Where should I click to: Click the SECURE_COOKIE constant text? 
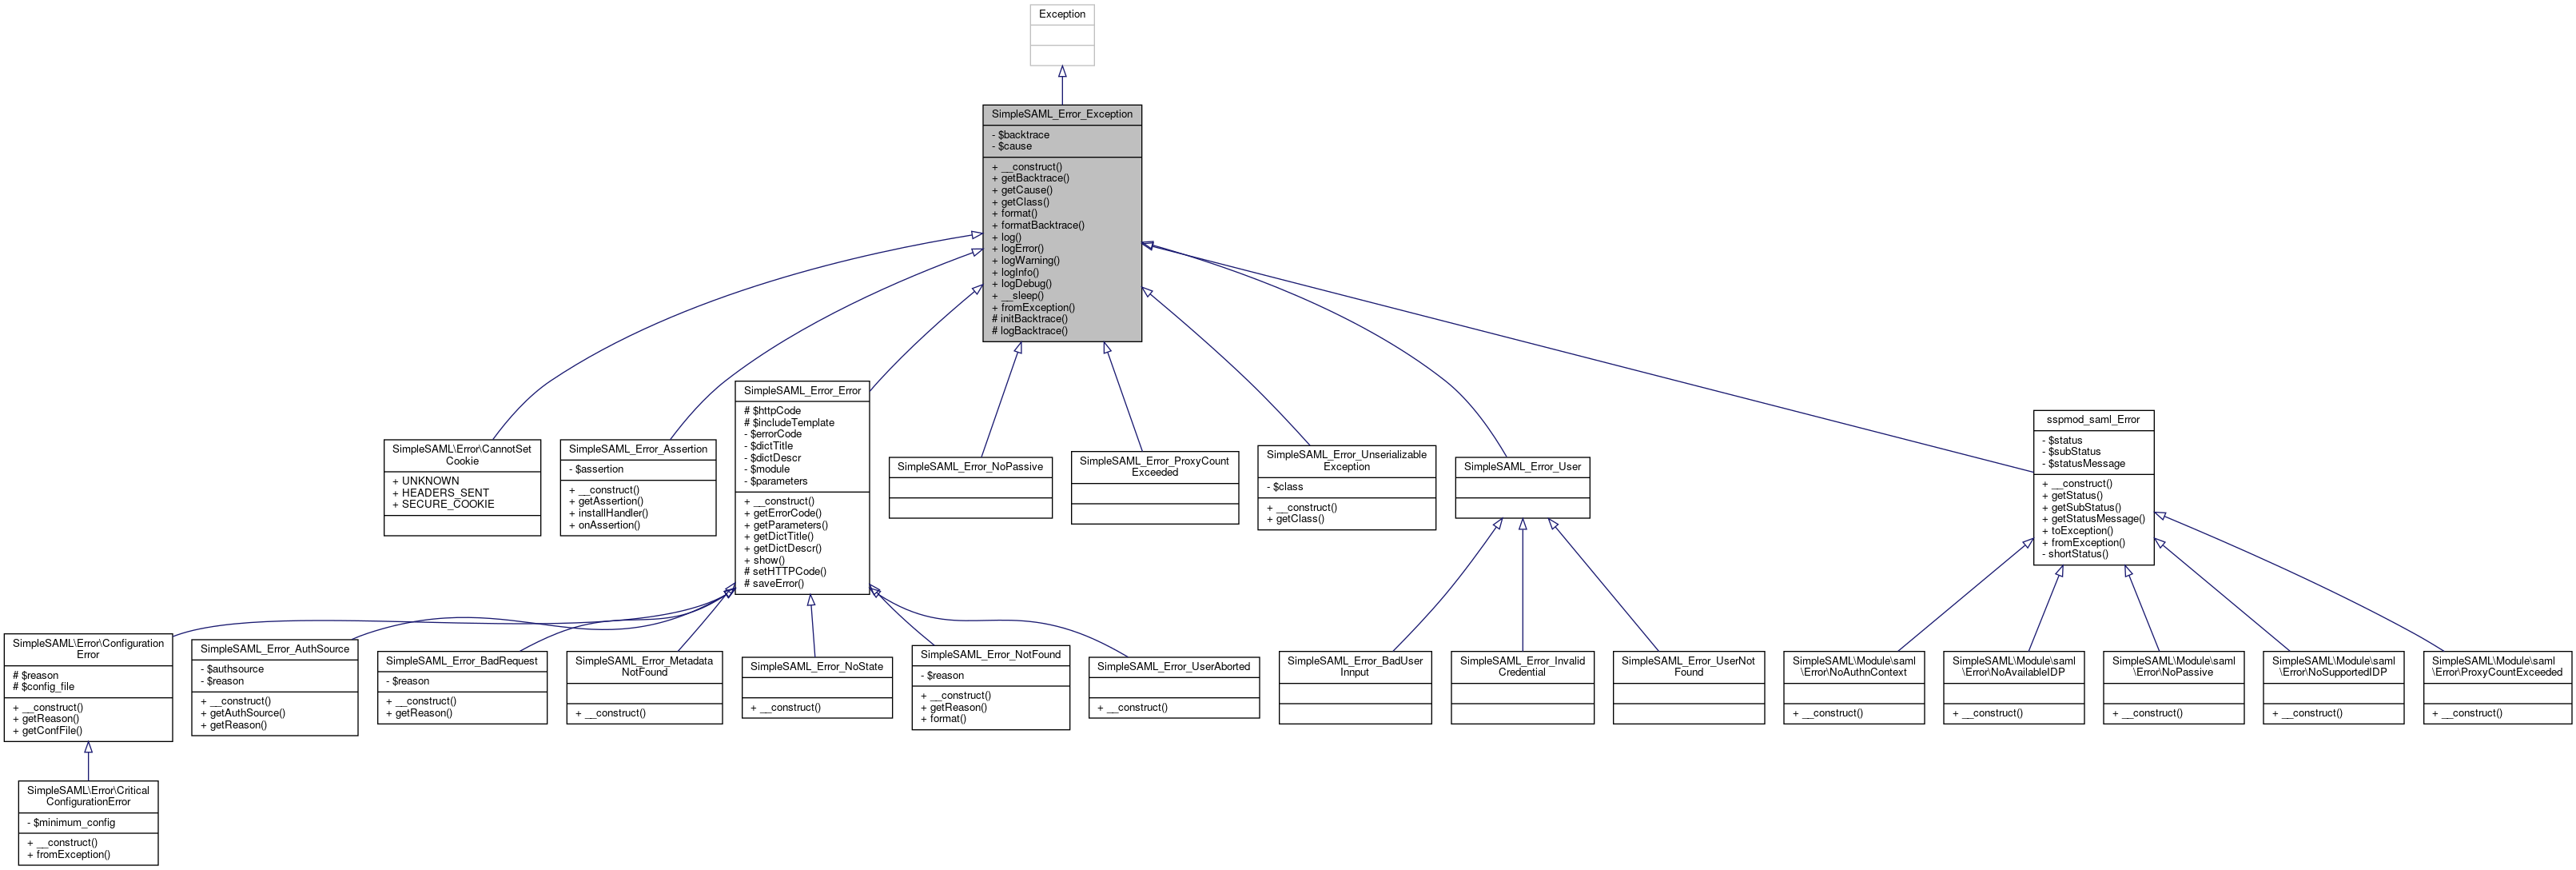tap(443, 504)
